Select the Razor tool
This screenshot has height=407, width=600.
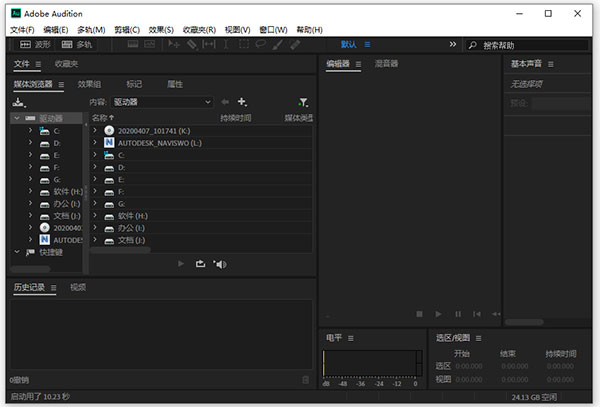192,44
